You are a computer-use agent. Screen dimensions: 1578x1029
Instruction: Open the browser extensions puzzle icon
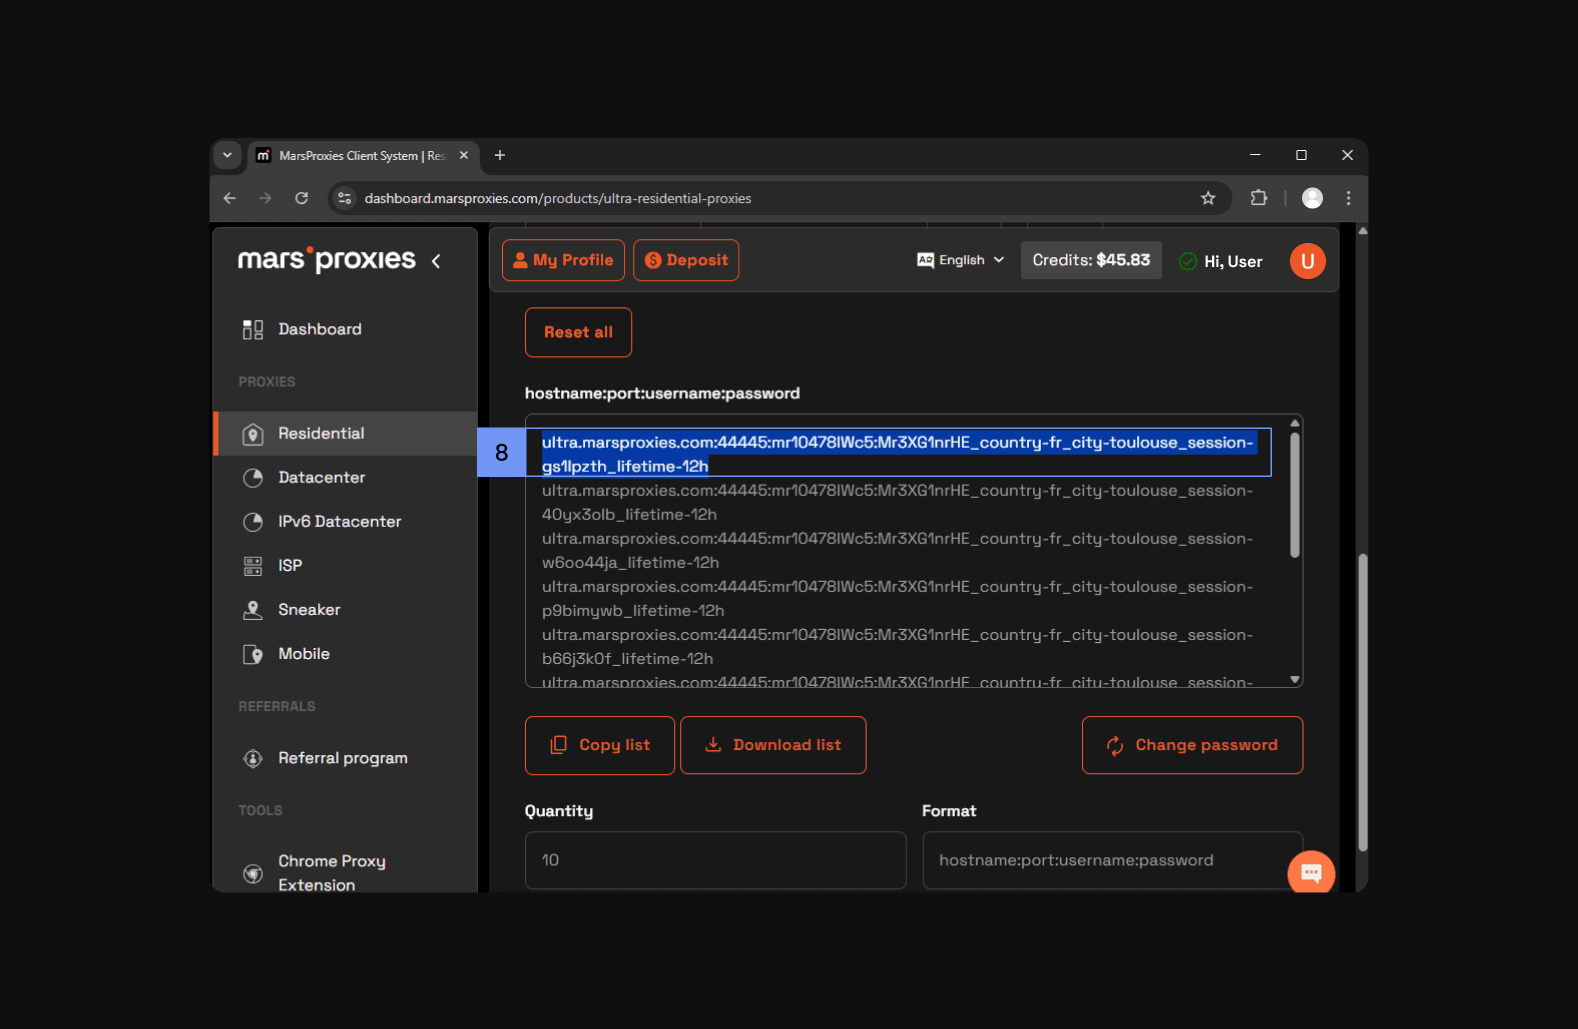coord(1259,198)
